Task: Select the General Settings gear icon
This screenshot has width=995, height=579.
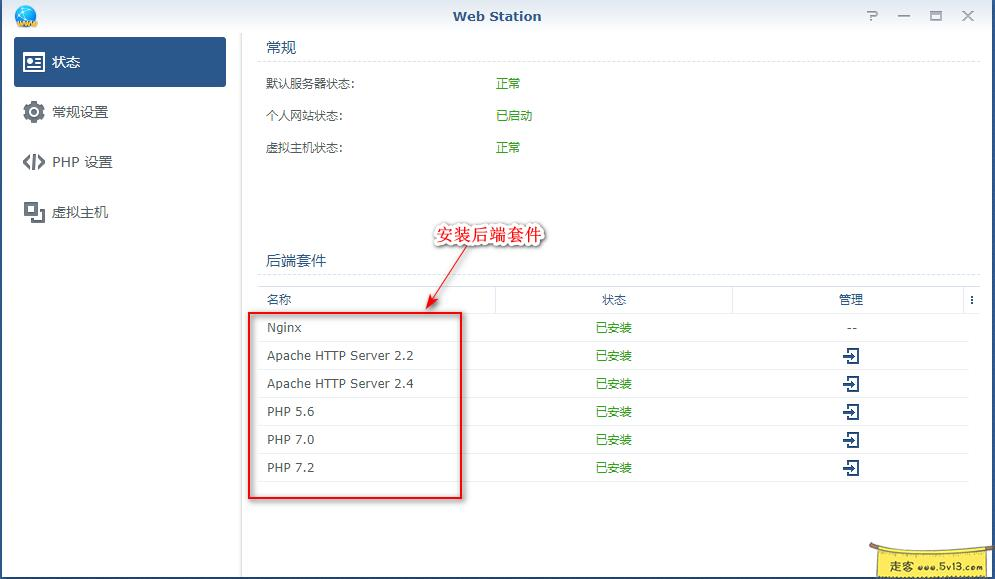Action: coord(33,112)
